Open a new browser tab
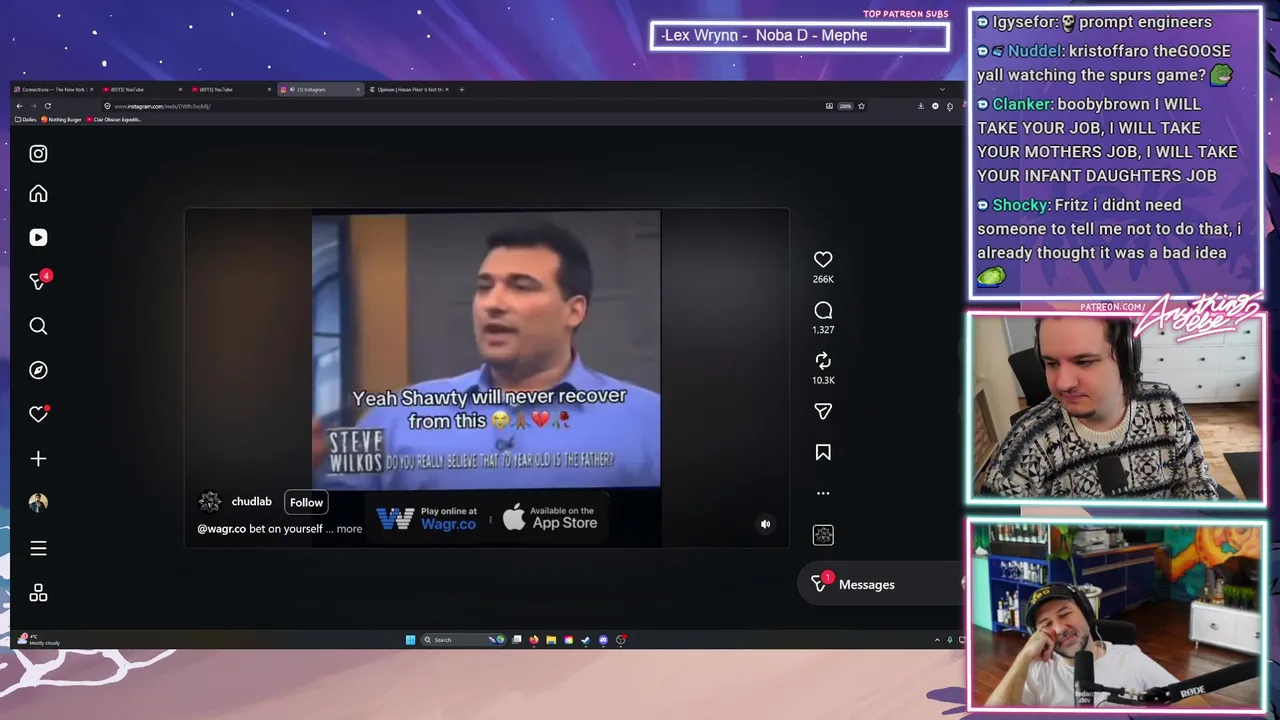This screenshot has height=720, width=1280. 461,89
